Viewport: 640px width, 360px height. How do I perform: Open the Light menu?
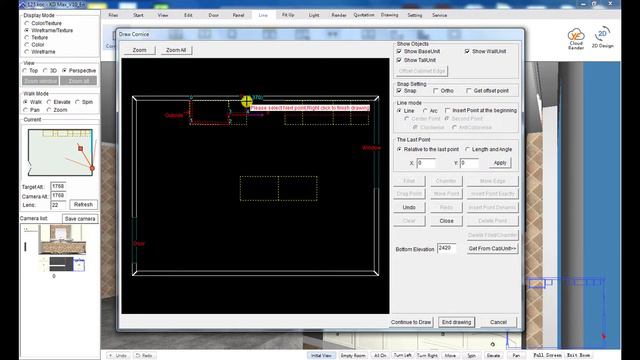[x=314, y=15]
